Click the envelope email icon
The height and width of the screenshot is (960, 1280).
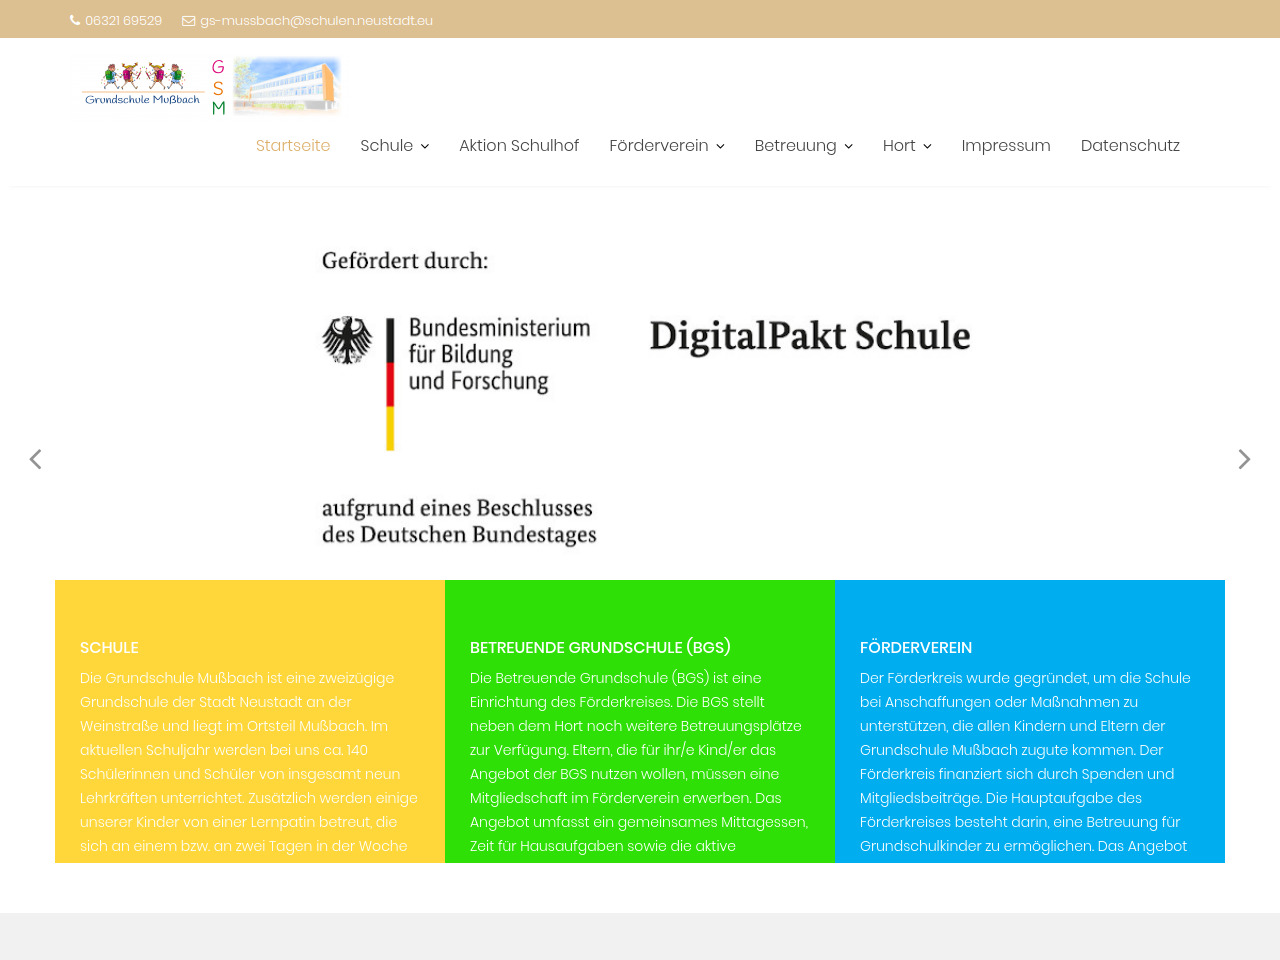(188, 20)
